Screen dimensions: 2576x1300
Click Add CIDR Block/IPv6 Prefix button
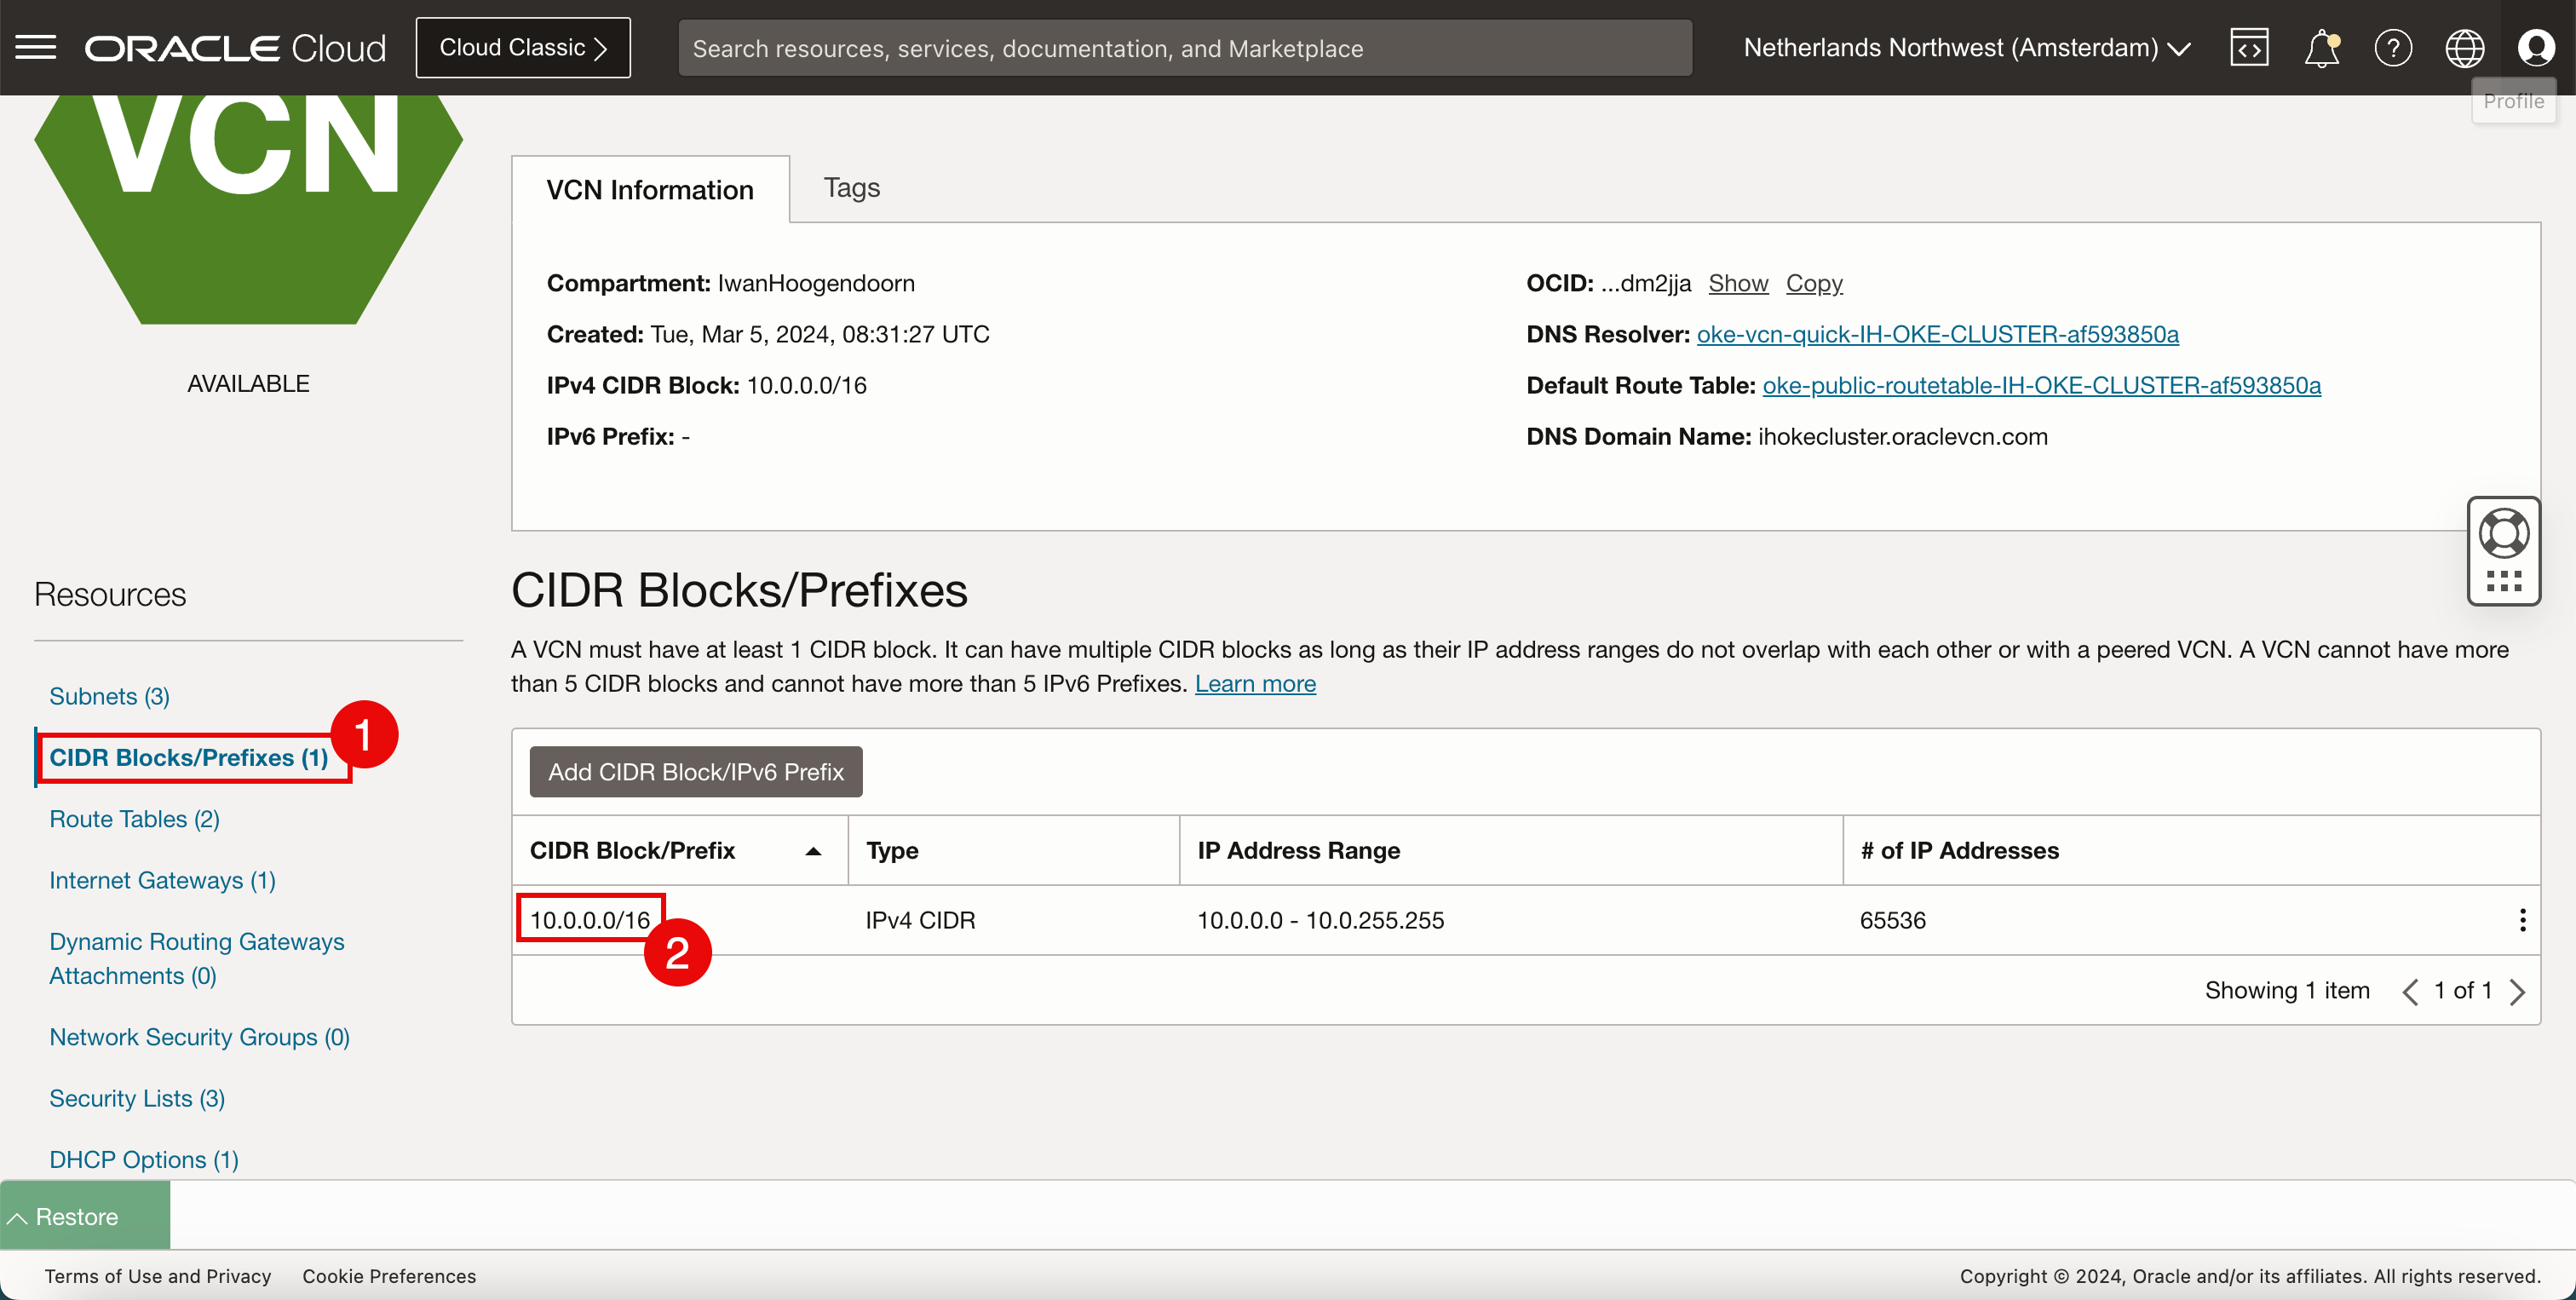[695, 772]
